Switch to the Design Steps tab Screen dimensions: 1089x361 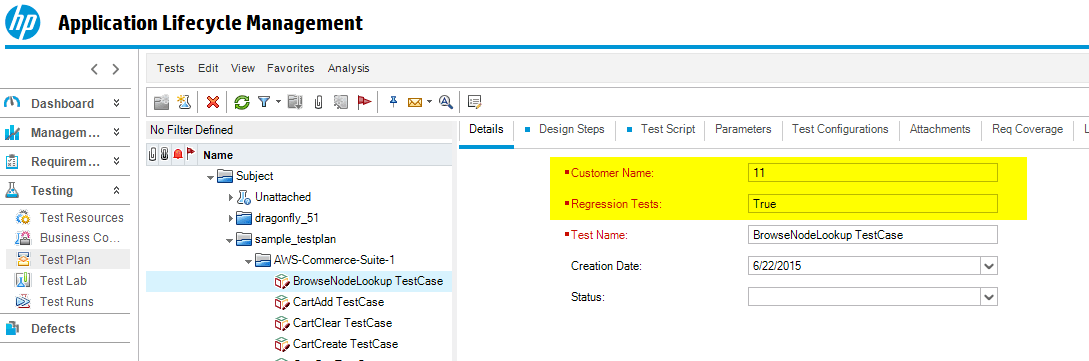572,129
